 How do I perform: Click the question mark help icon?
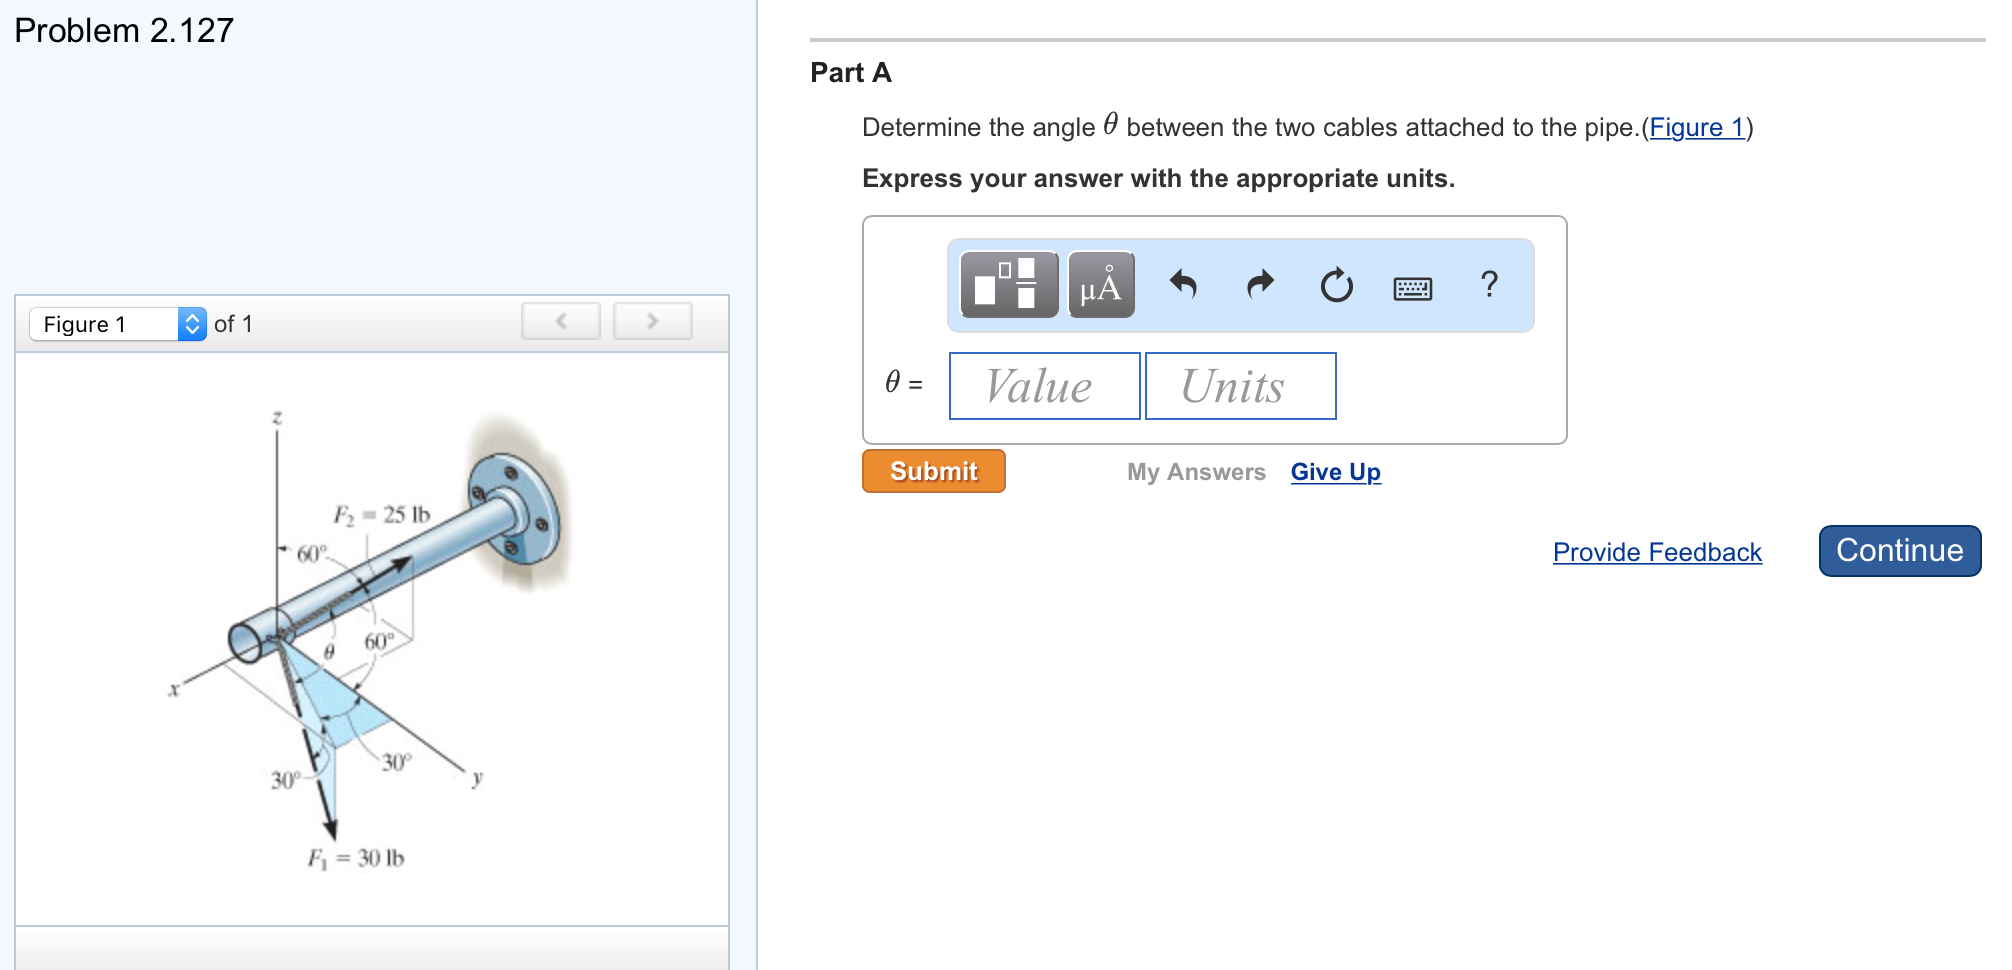click(x=1489, y=285)
